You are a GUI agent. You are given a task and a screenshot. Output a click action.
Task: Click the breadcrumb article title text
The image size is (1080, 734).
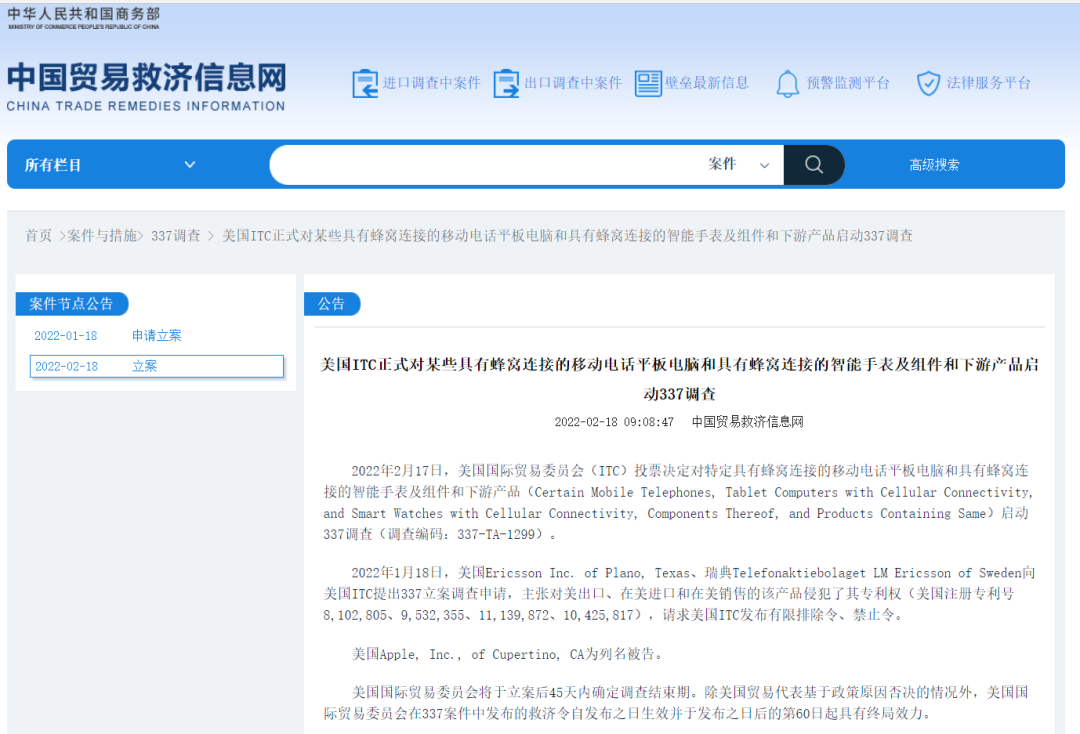point(567,235)
